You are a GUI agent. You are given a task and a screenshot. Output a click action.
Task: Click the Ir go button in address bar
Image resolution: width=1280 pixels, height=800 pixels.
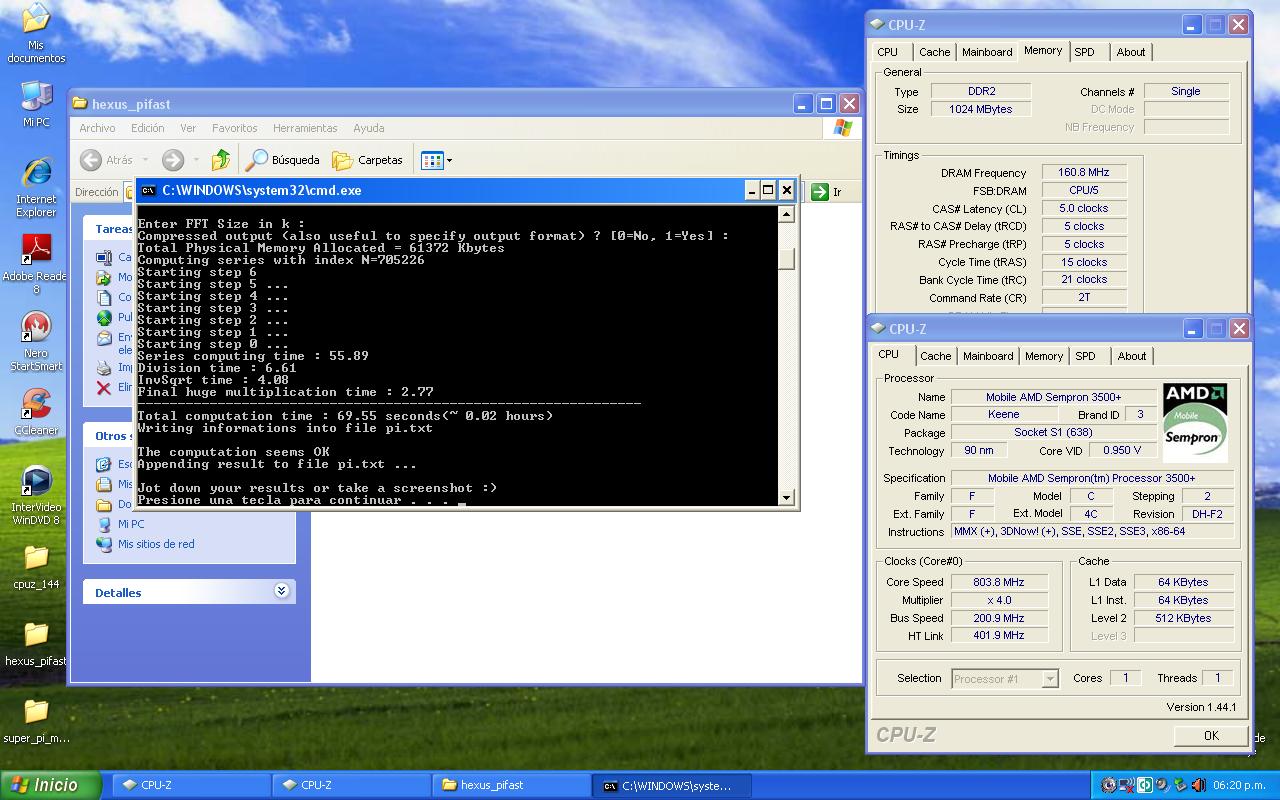point(826,192)
